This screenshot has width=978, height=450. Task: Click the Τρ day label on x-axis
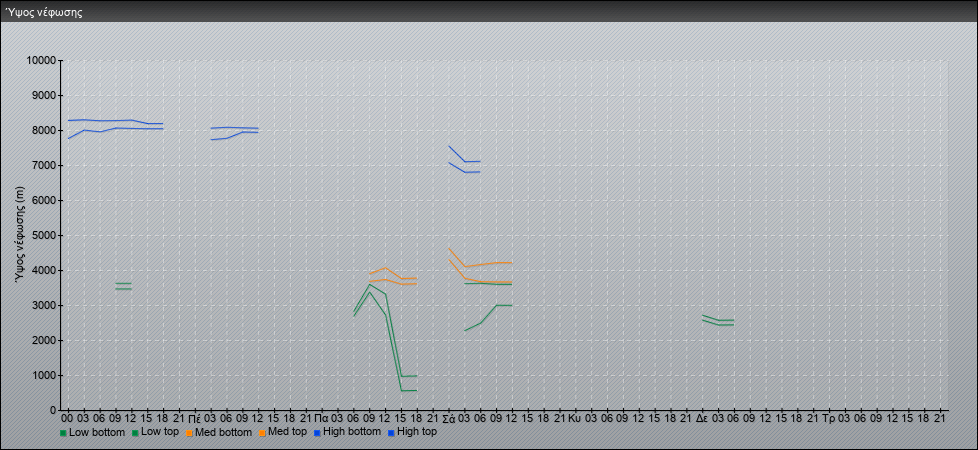[x=829, y=418]
